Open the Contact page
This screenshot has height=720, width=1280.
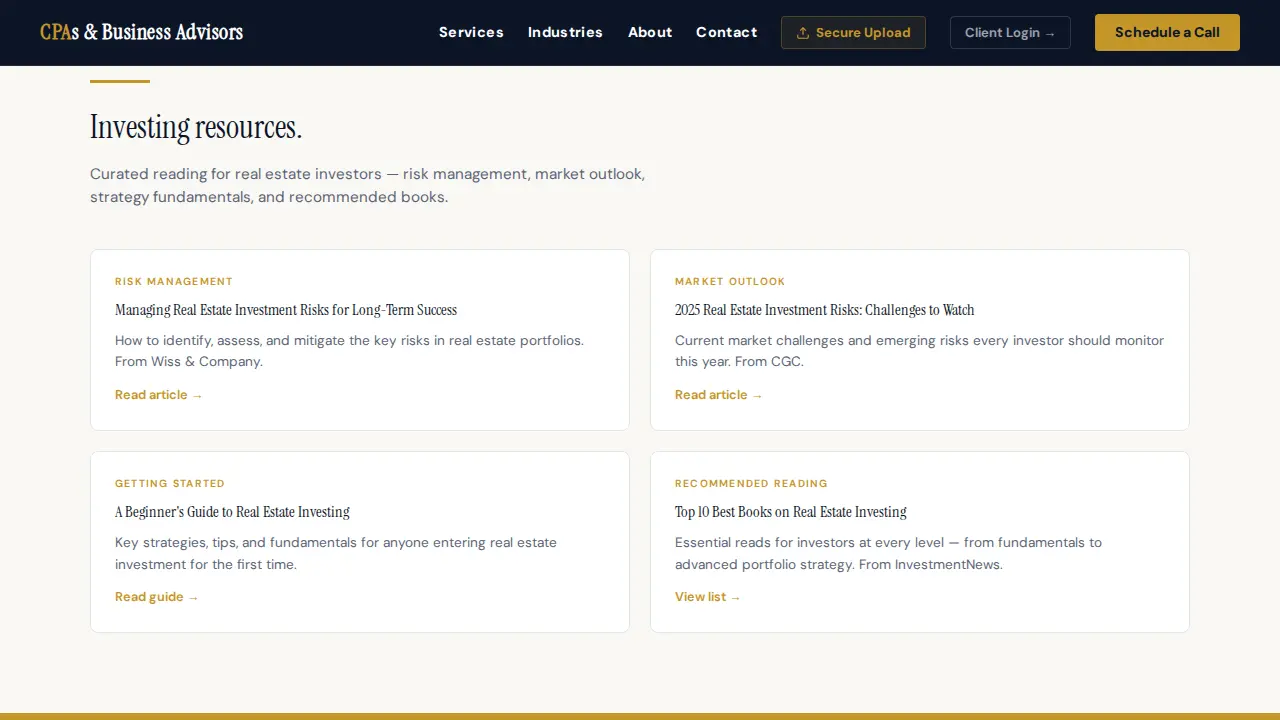pyautogui.click(x=726, y=32)
